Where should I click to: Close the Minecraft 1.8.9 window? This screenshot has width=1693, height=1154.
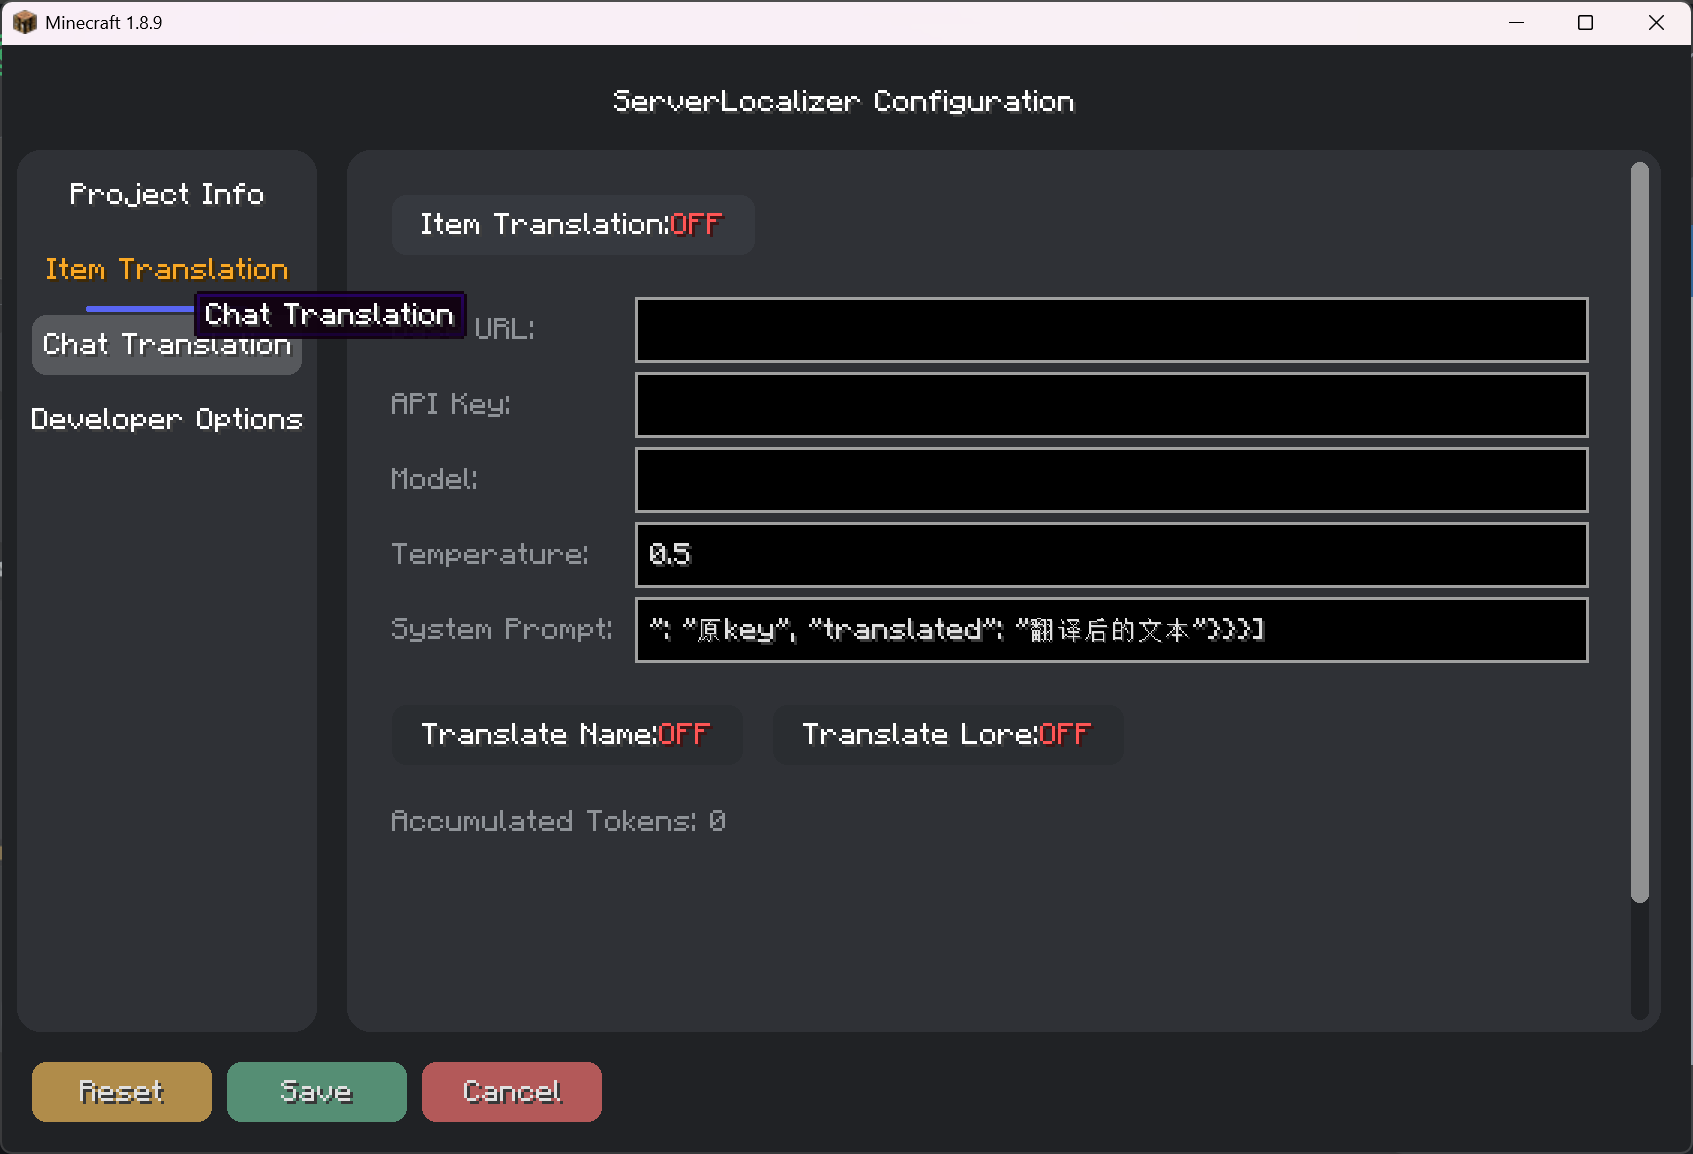tap(1656, 22)
